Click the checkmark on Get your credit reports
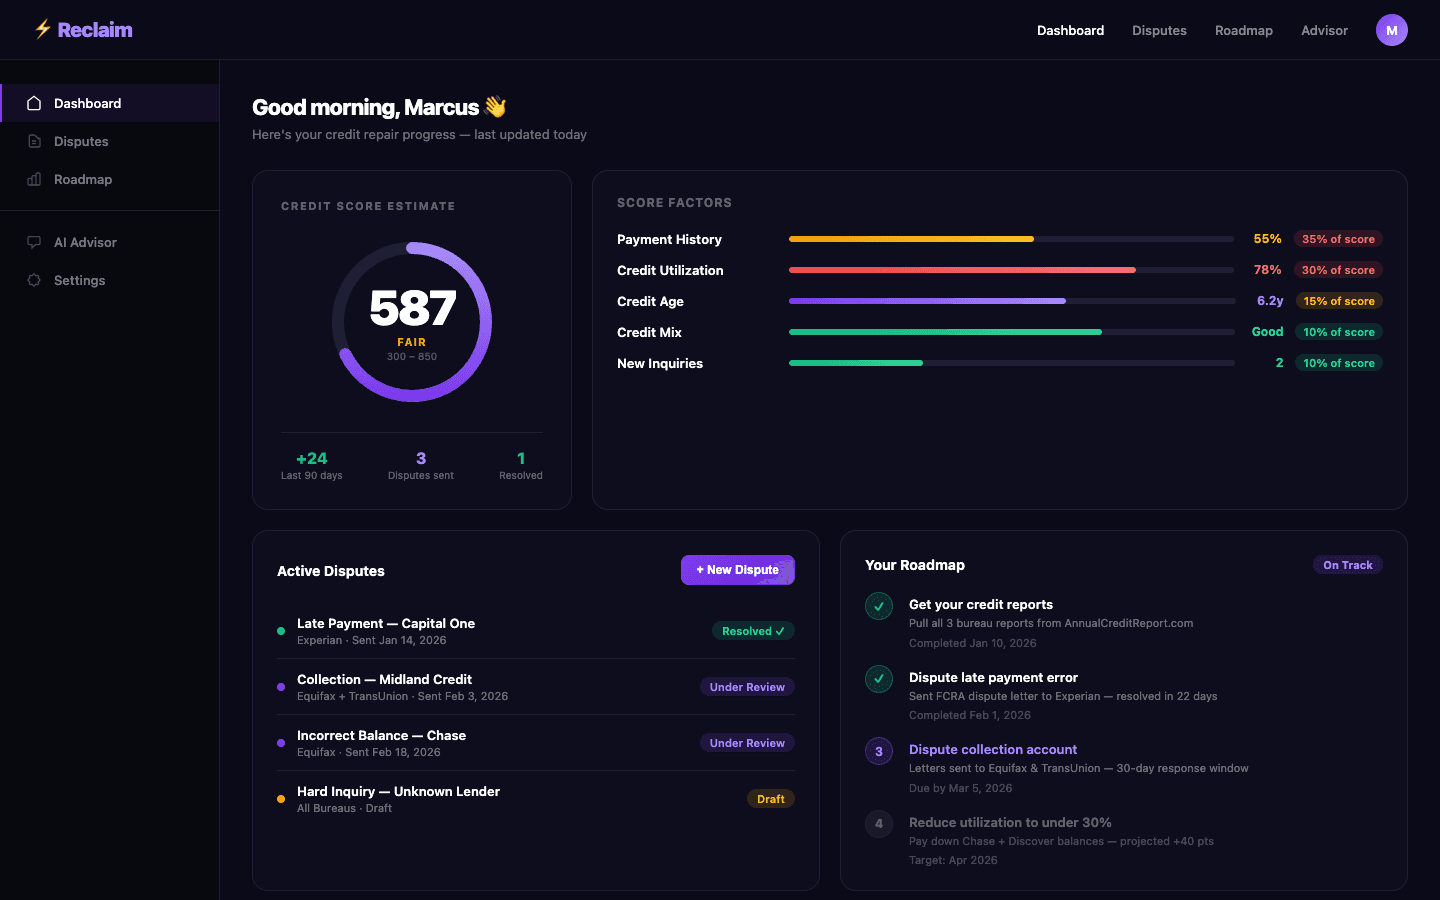The height and width of the screenshot is (900, 1440). pos(878,606)
